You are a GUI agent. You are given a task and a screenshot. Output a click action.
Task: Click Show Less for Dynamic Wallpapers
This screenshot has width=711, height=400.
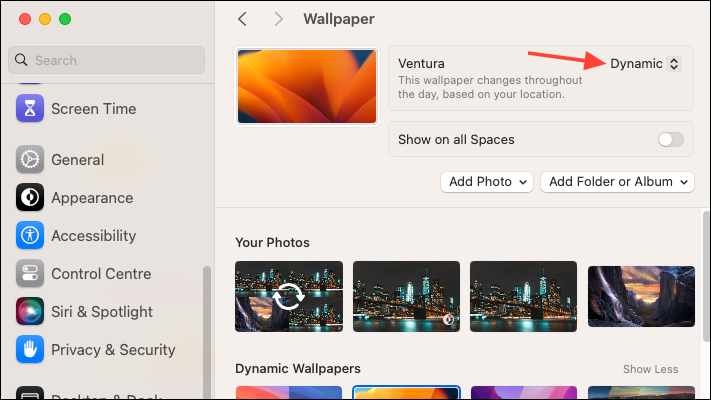650,369
